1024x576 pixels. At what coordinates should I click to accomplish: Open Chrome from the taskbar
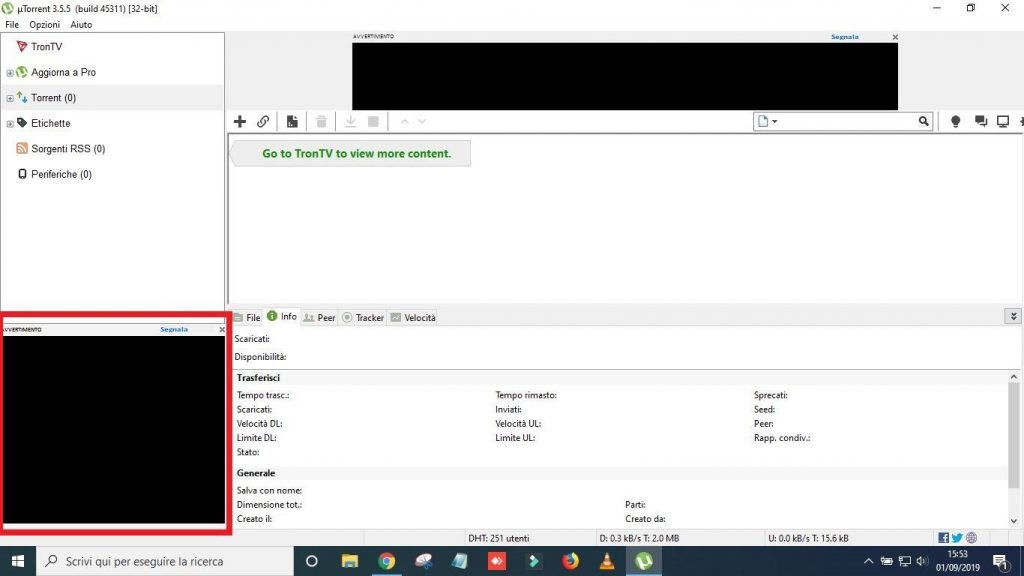[x=386, y=561]
